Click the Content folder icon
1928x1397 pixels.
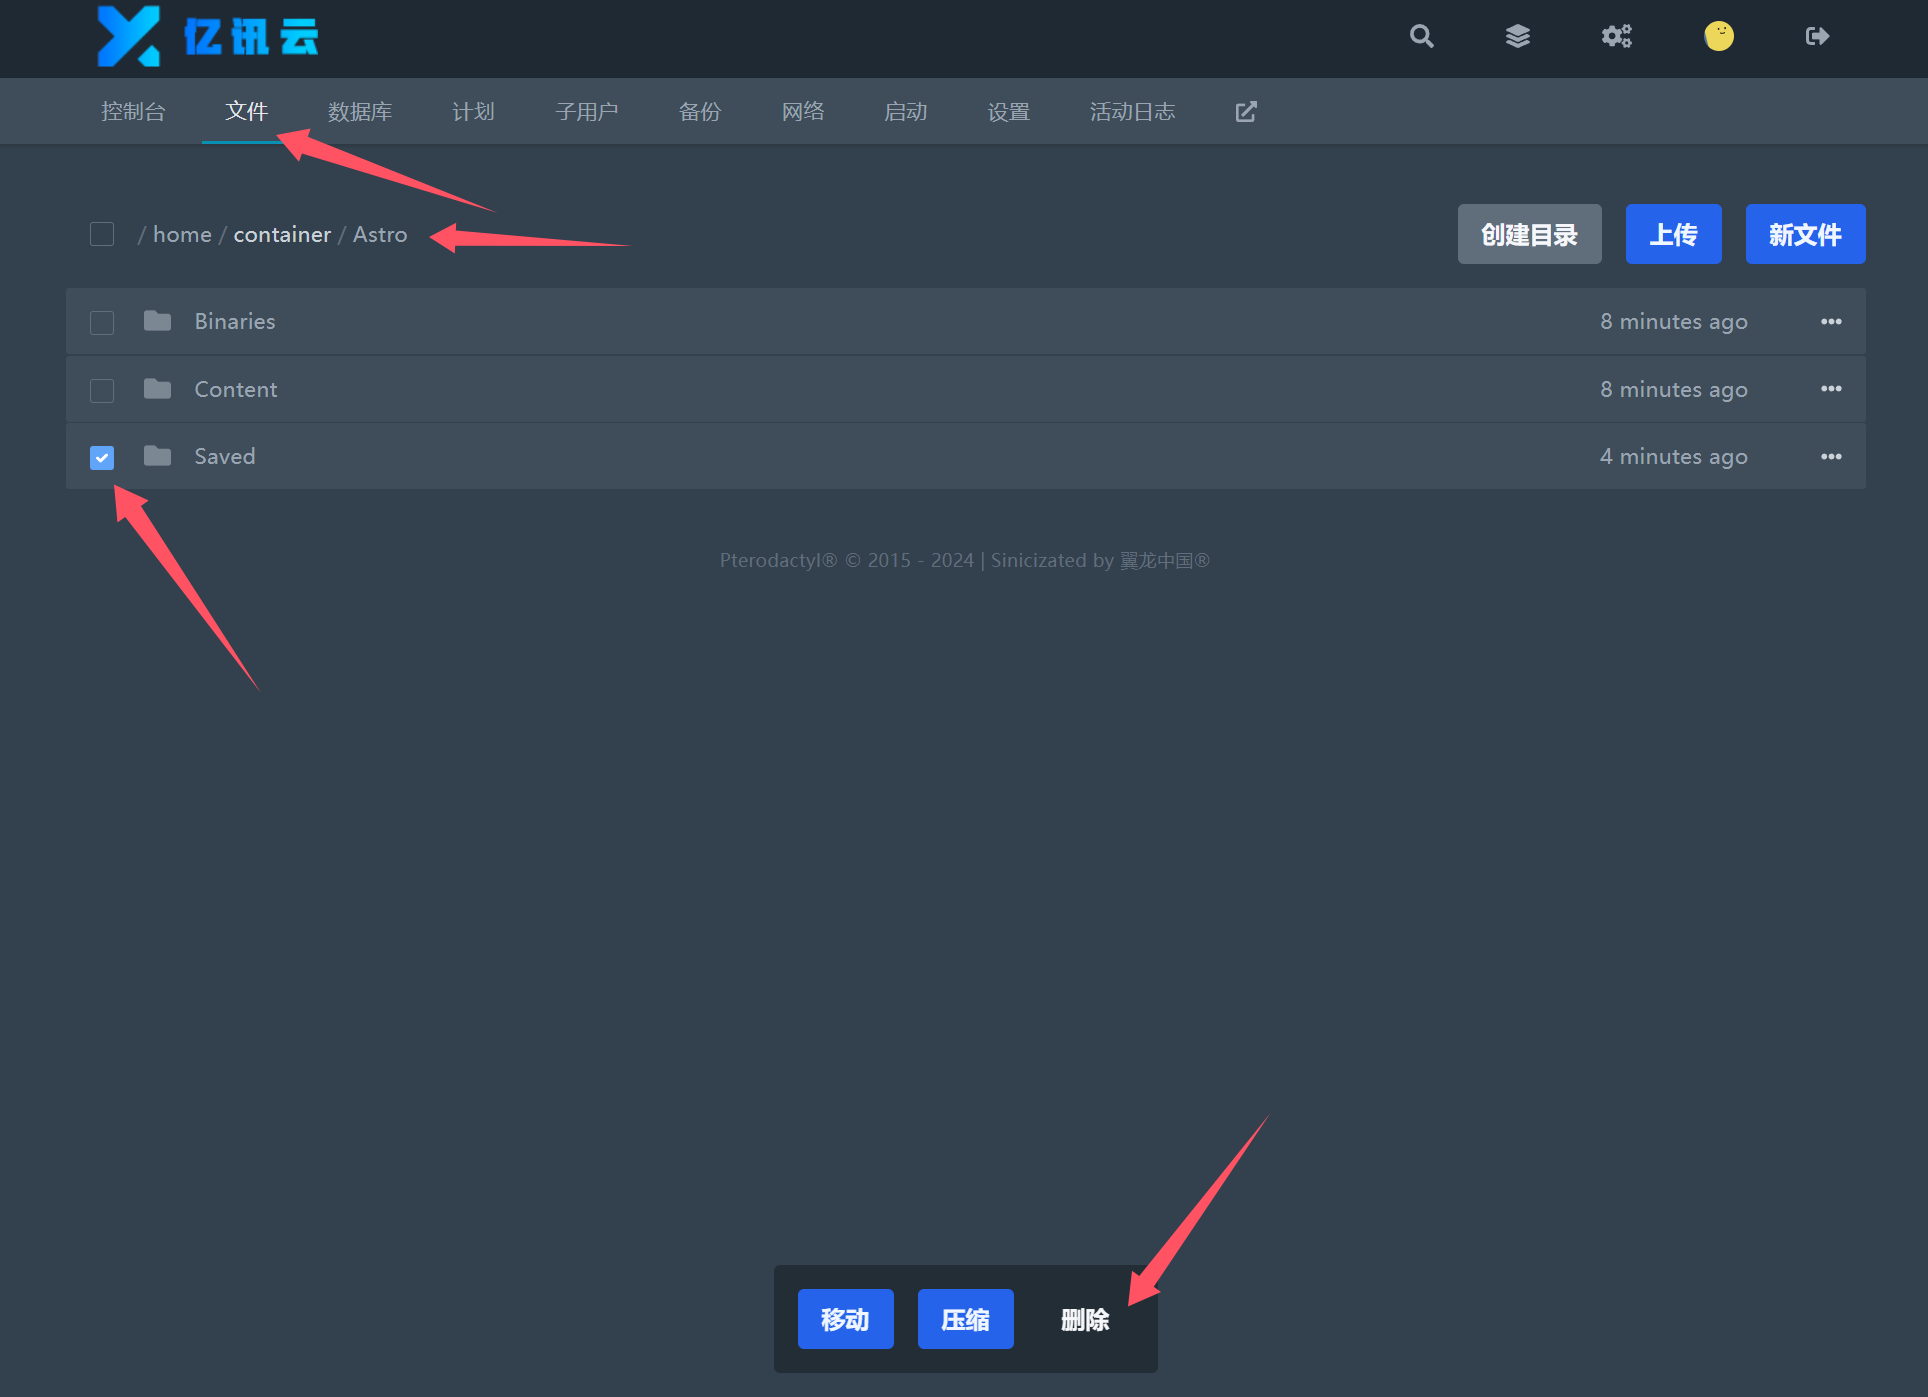tap(157, 389)
